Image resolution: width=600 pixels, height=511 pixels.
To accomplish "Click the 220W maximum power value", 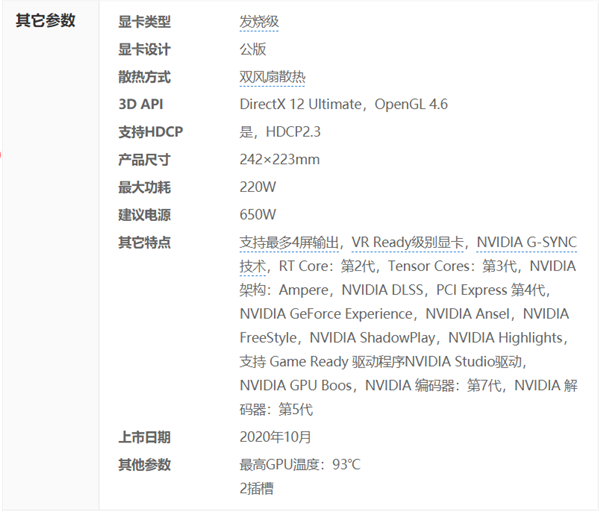I will pyautogui.click(x=257, y=187).
